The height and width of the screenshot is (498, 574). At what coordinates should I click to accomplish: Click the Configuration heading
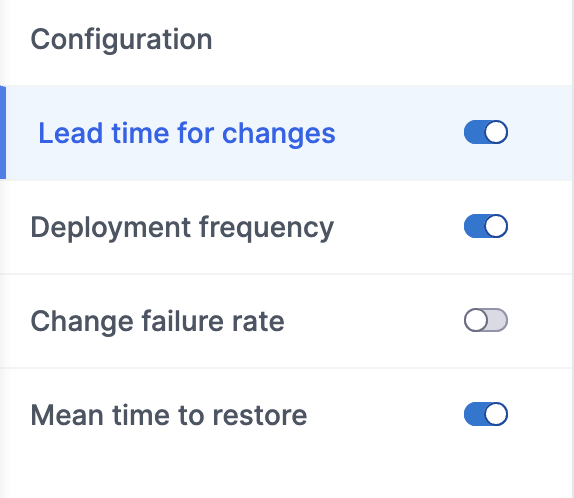point(121,40)
